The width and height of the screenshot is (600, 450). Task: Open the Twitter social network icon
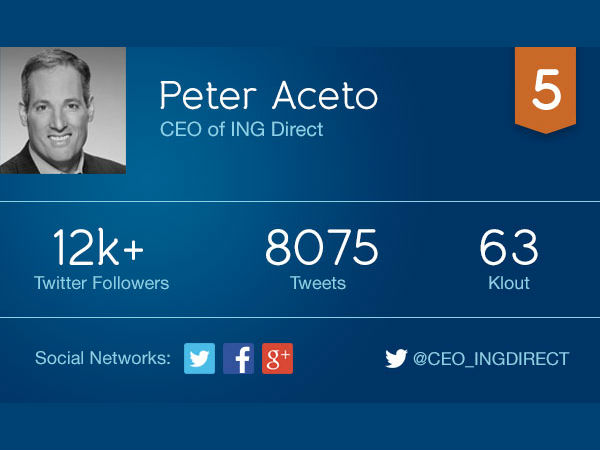(x=199, y=359)
